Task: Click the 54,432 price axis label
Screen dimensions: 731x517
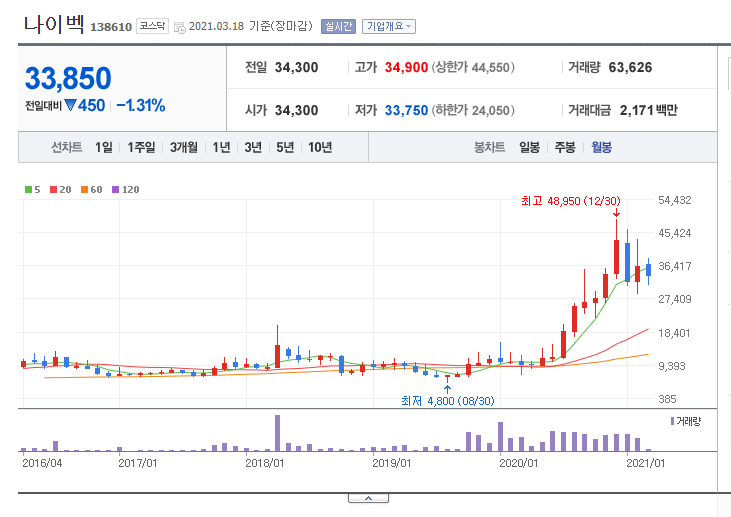Action: 675,200
